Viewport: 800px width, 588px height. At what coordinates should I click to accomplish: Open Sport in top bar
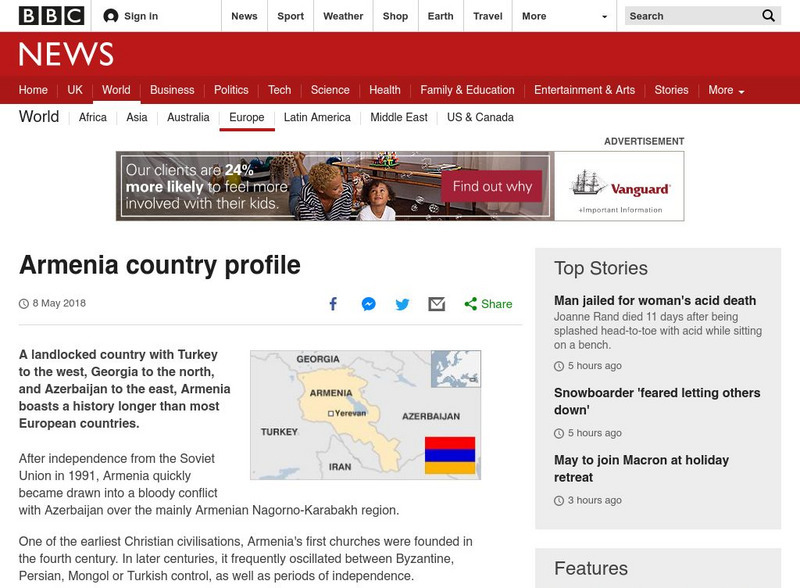point(290,16)
